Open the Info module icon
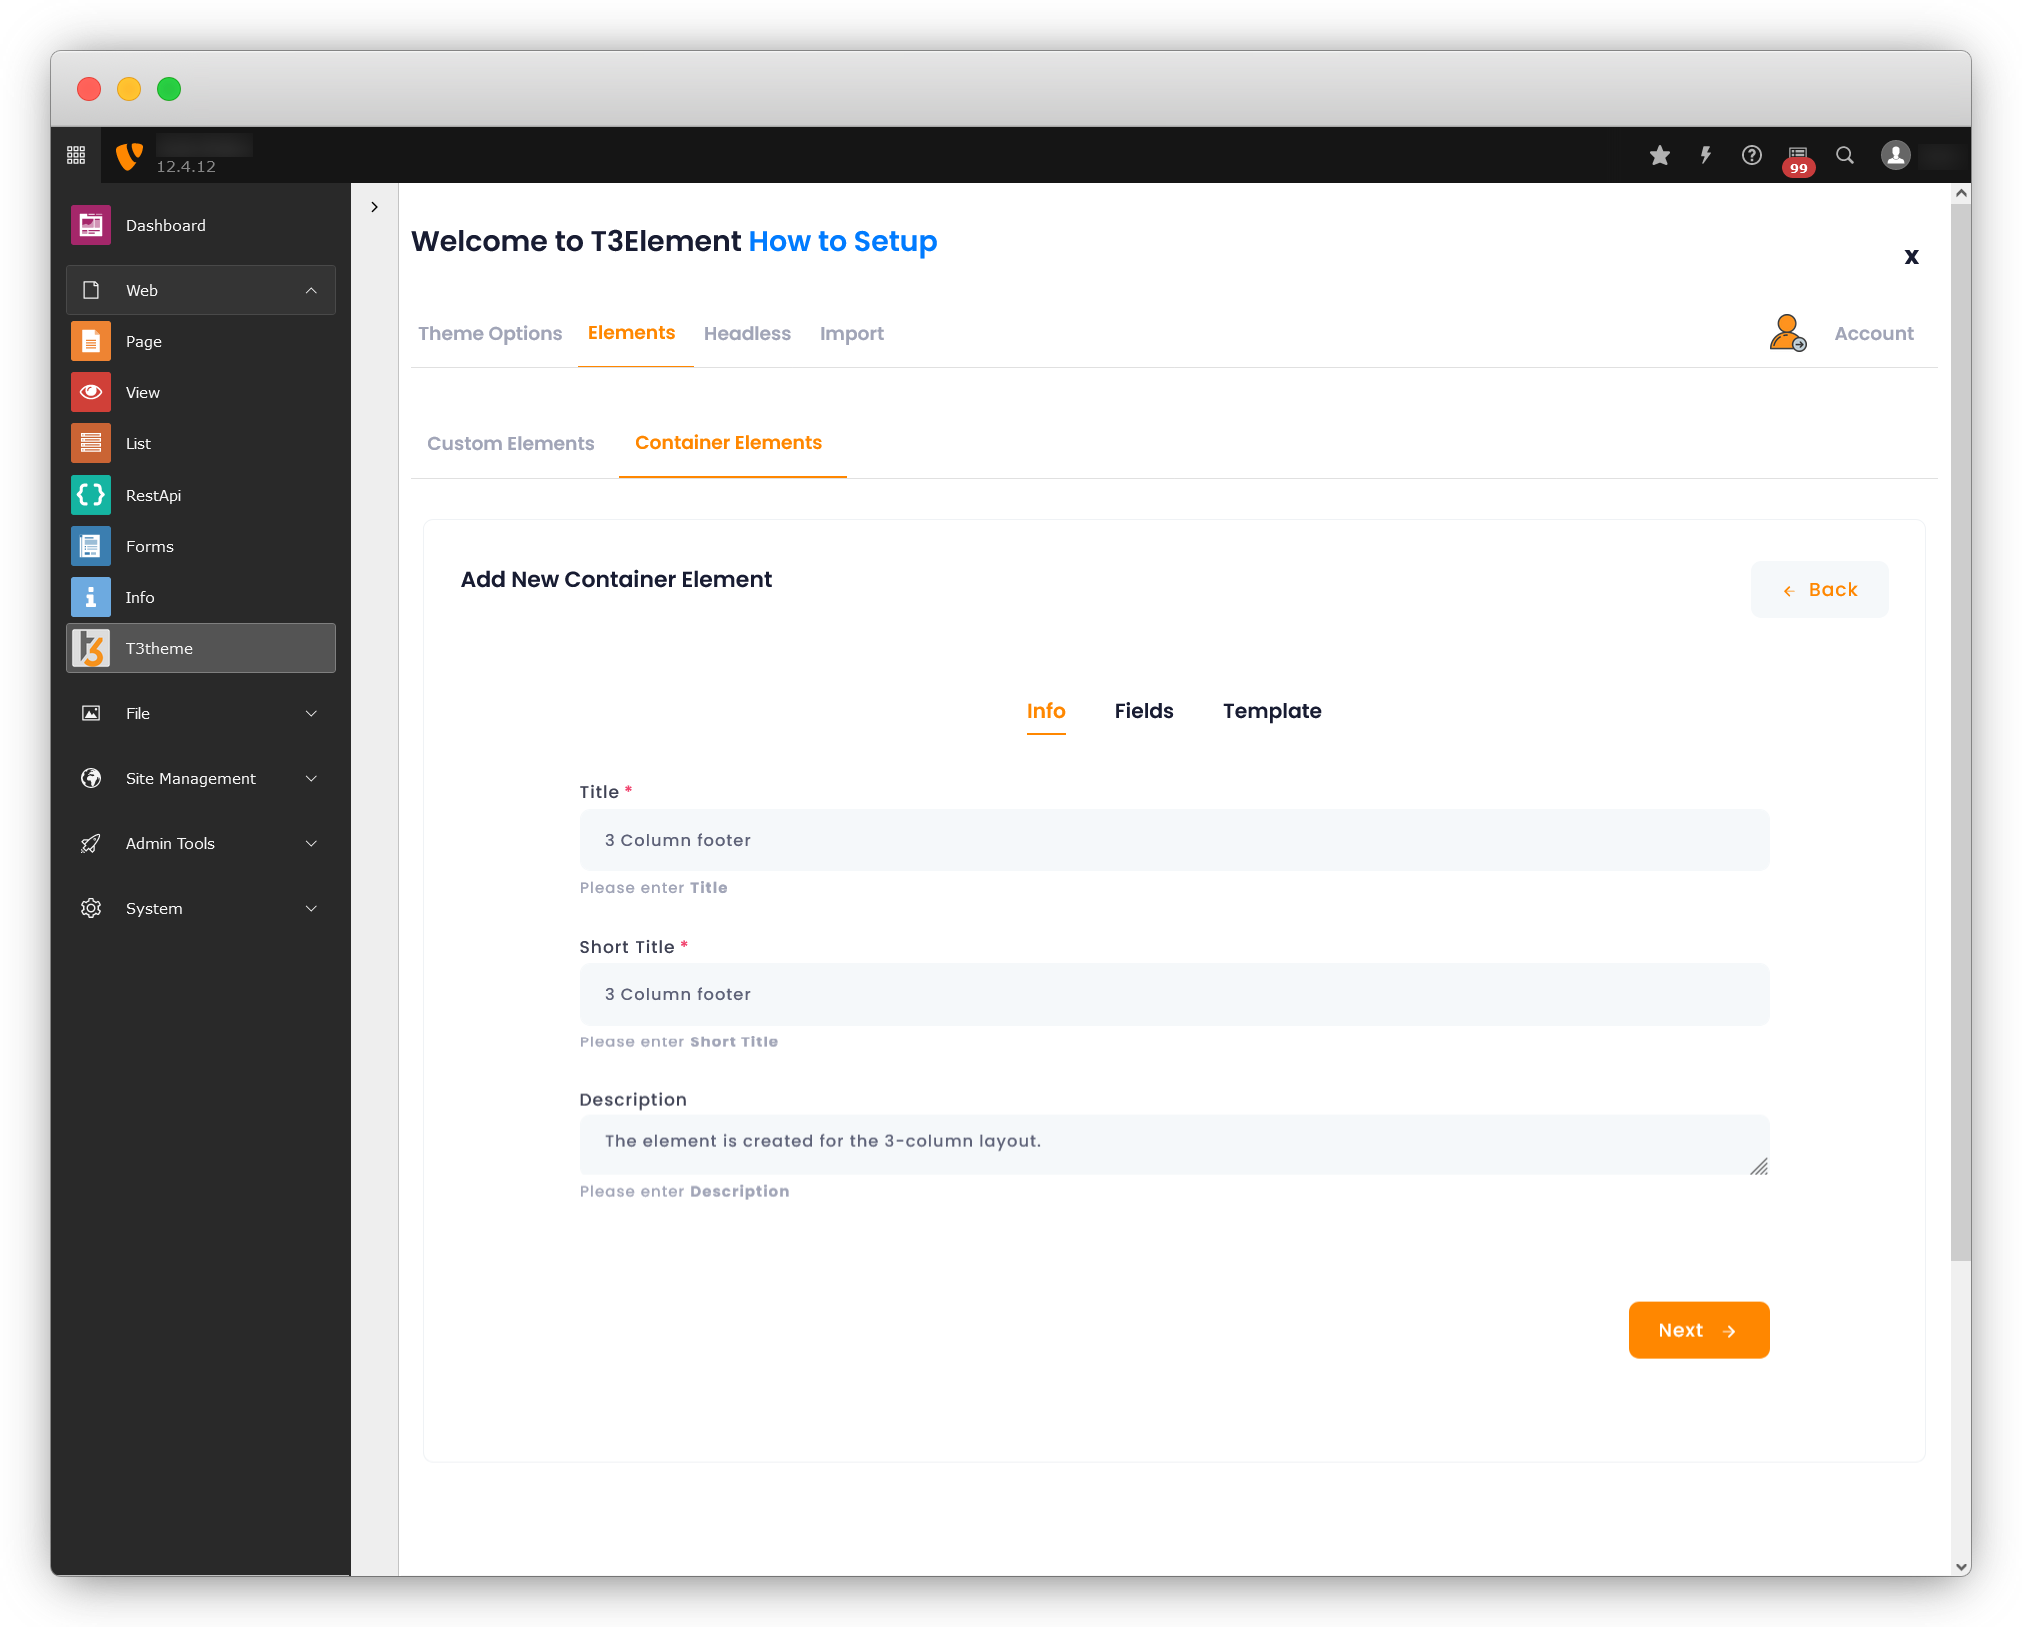 91,597
